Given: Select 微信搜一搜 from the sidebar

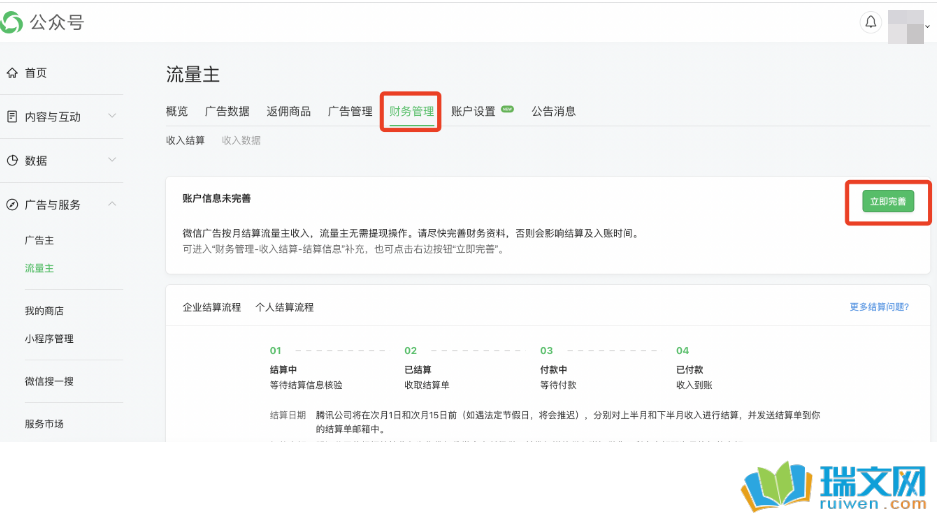Looking at the screenshot, I should 49,382.
